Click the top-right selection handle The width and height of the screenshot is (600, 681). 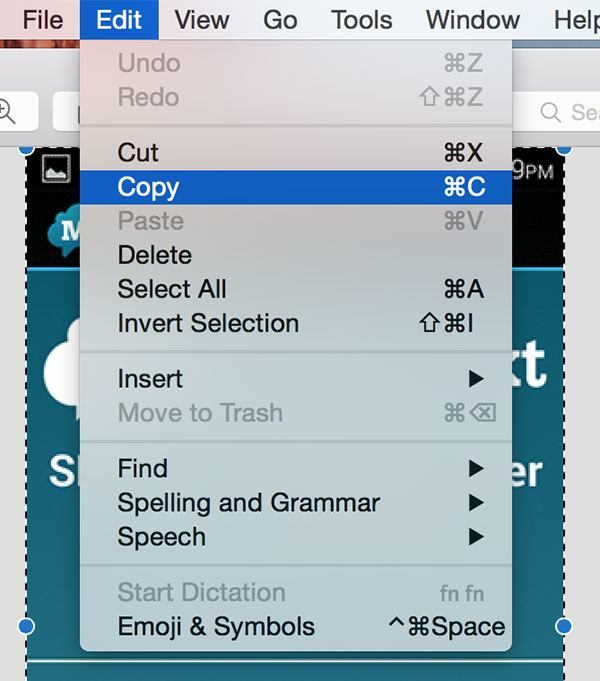(564, 149)
